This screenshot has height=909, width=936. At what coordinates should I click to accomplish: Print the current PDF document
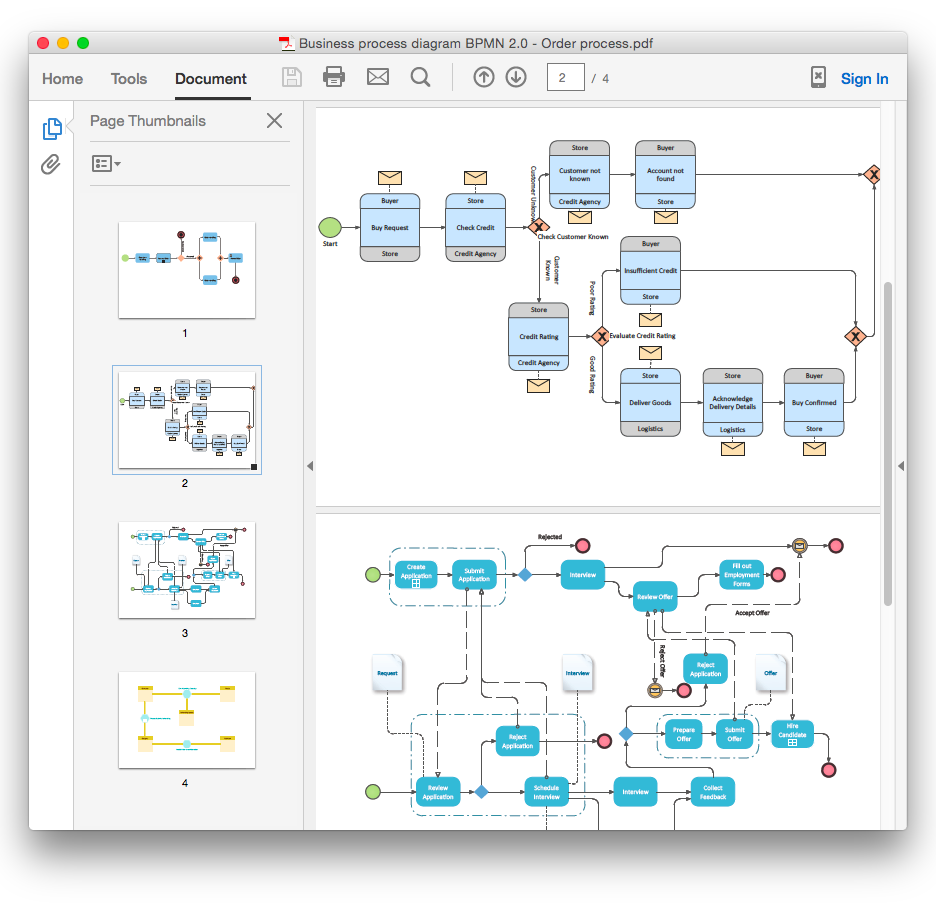point(334,77)
